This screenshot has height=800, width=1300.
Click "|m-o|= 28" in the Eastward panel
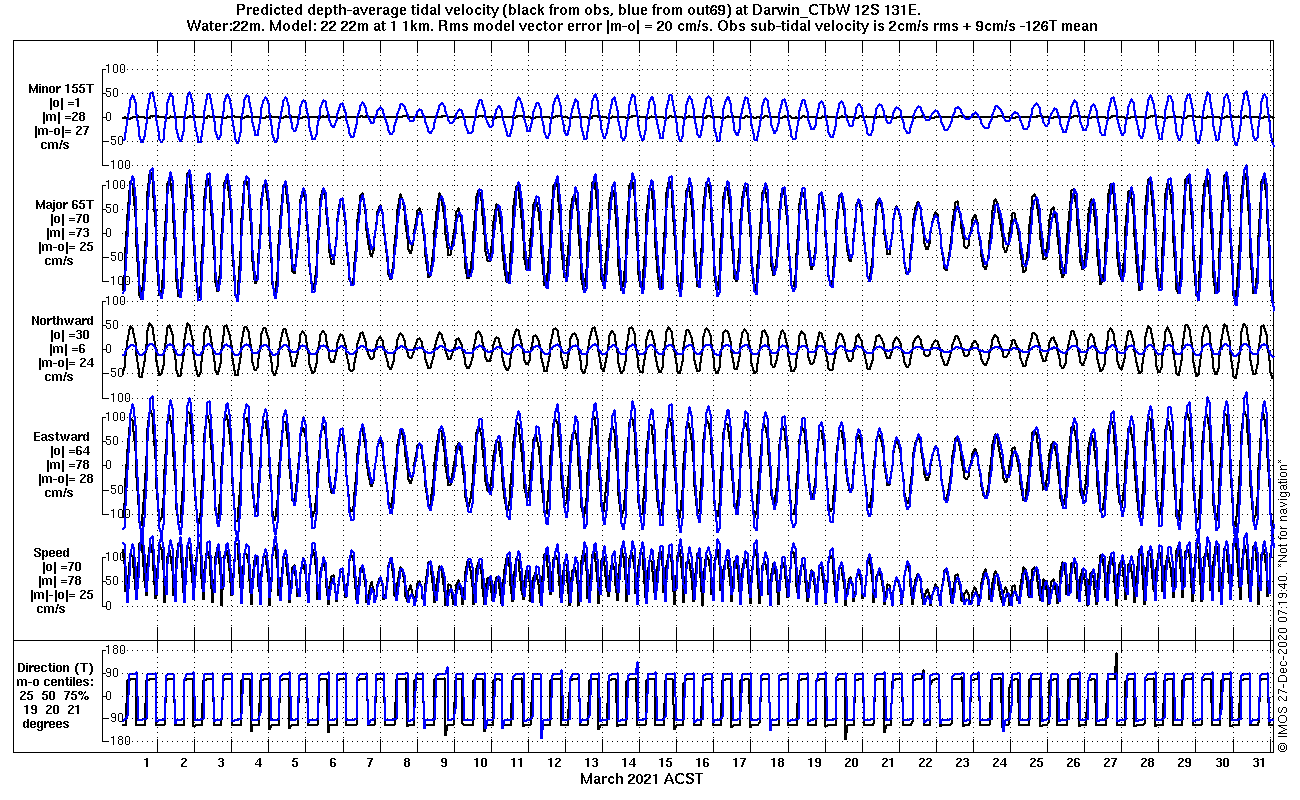pos(67,479)
